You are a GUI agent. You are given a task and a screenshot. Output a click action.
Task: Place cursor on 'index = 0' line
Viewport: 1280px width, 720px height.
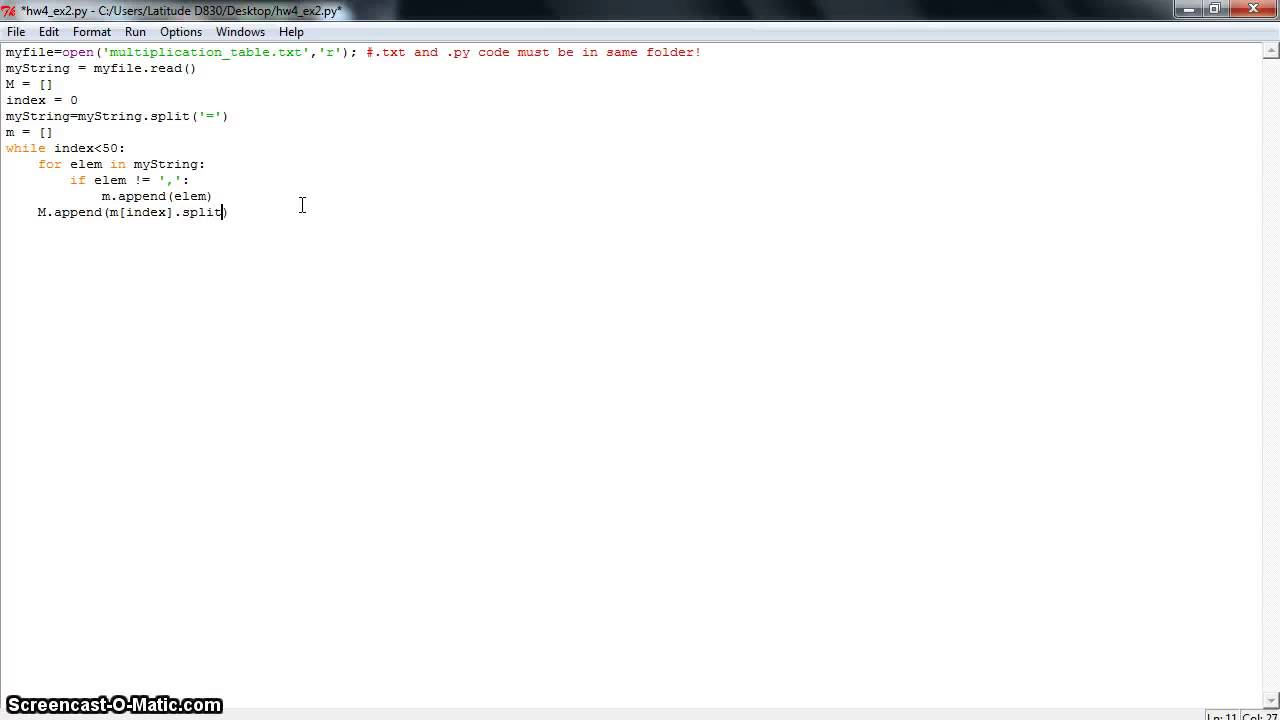41,100
